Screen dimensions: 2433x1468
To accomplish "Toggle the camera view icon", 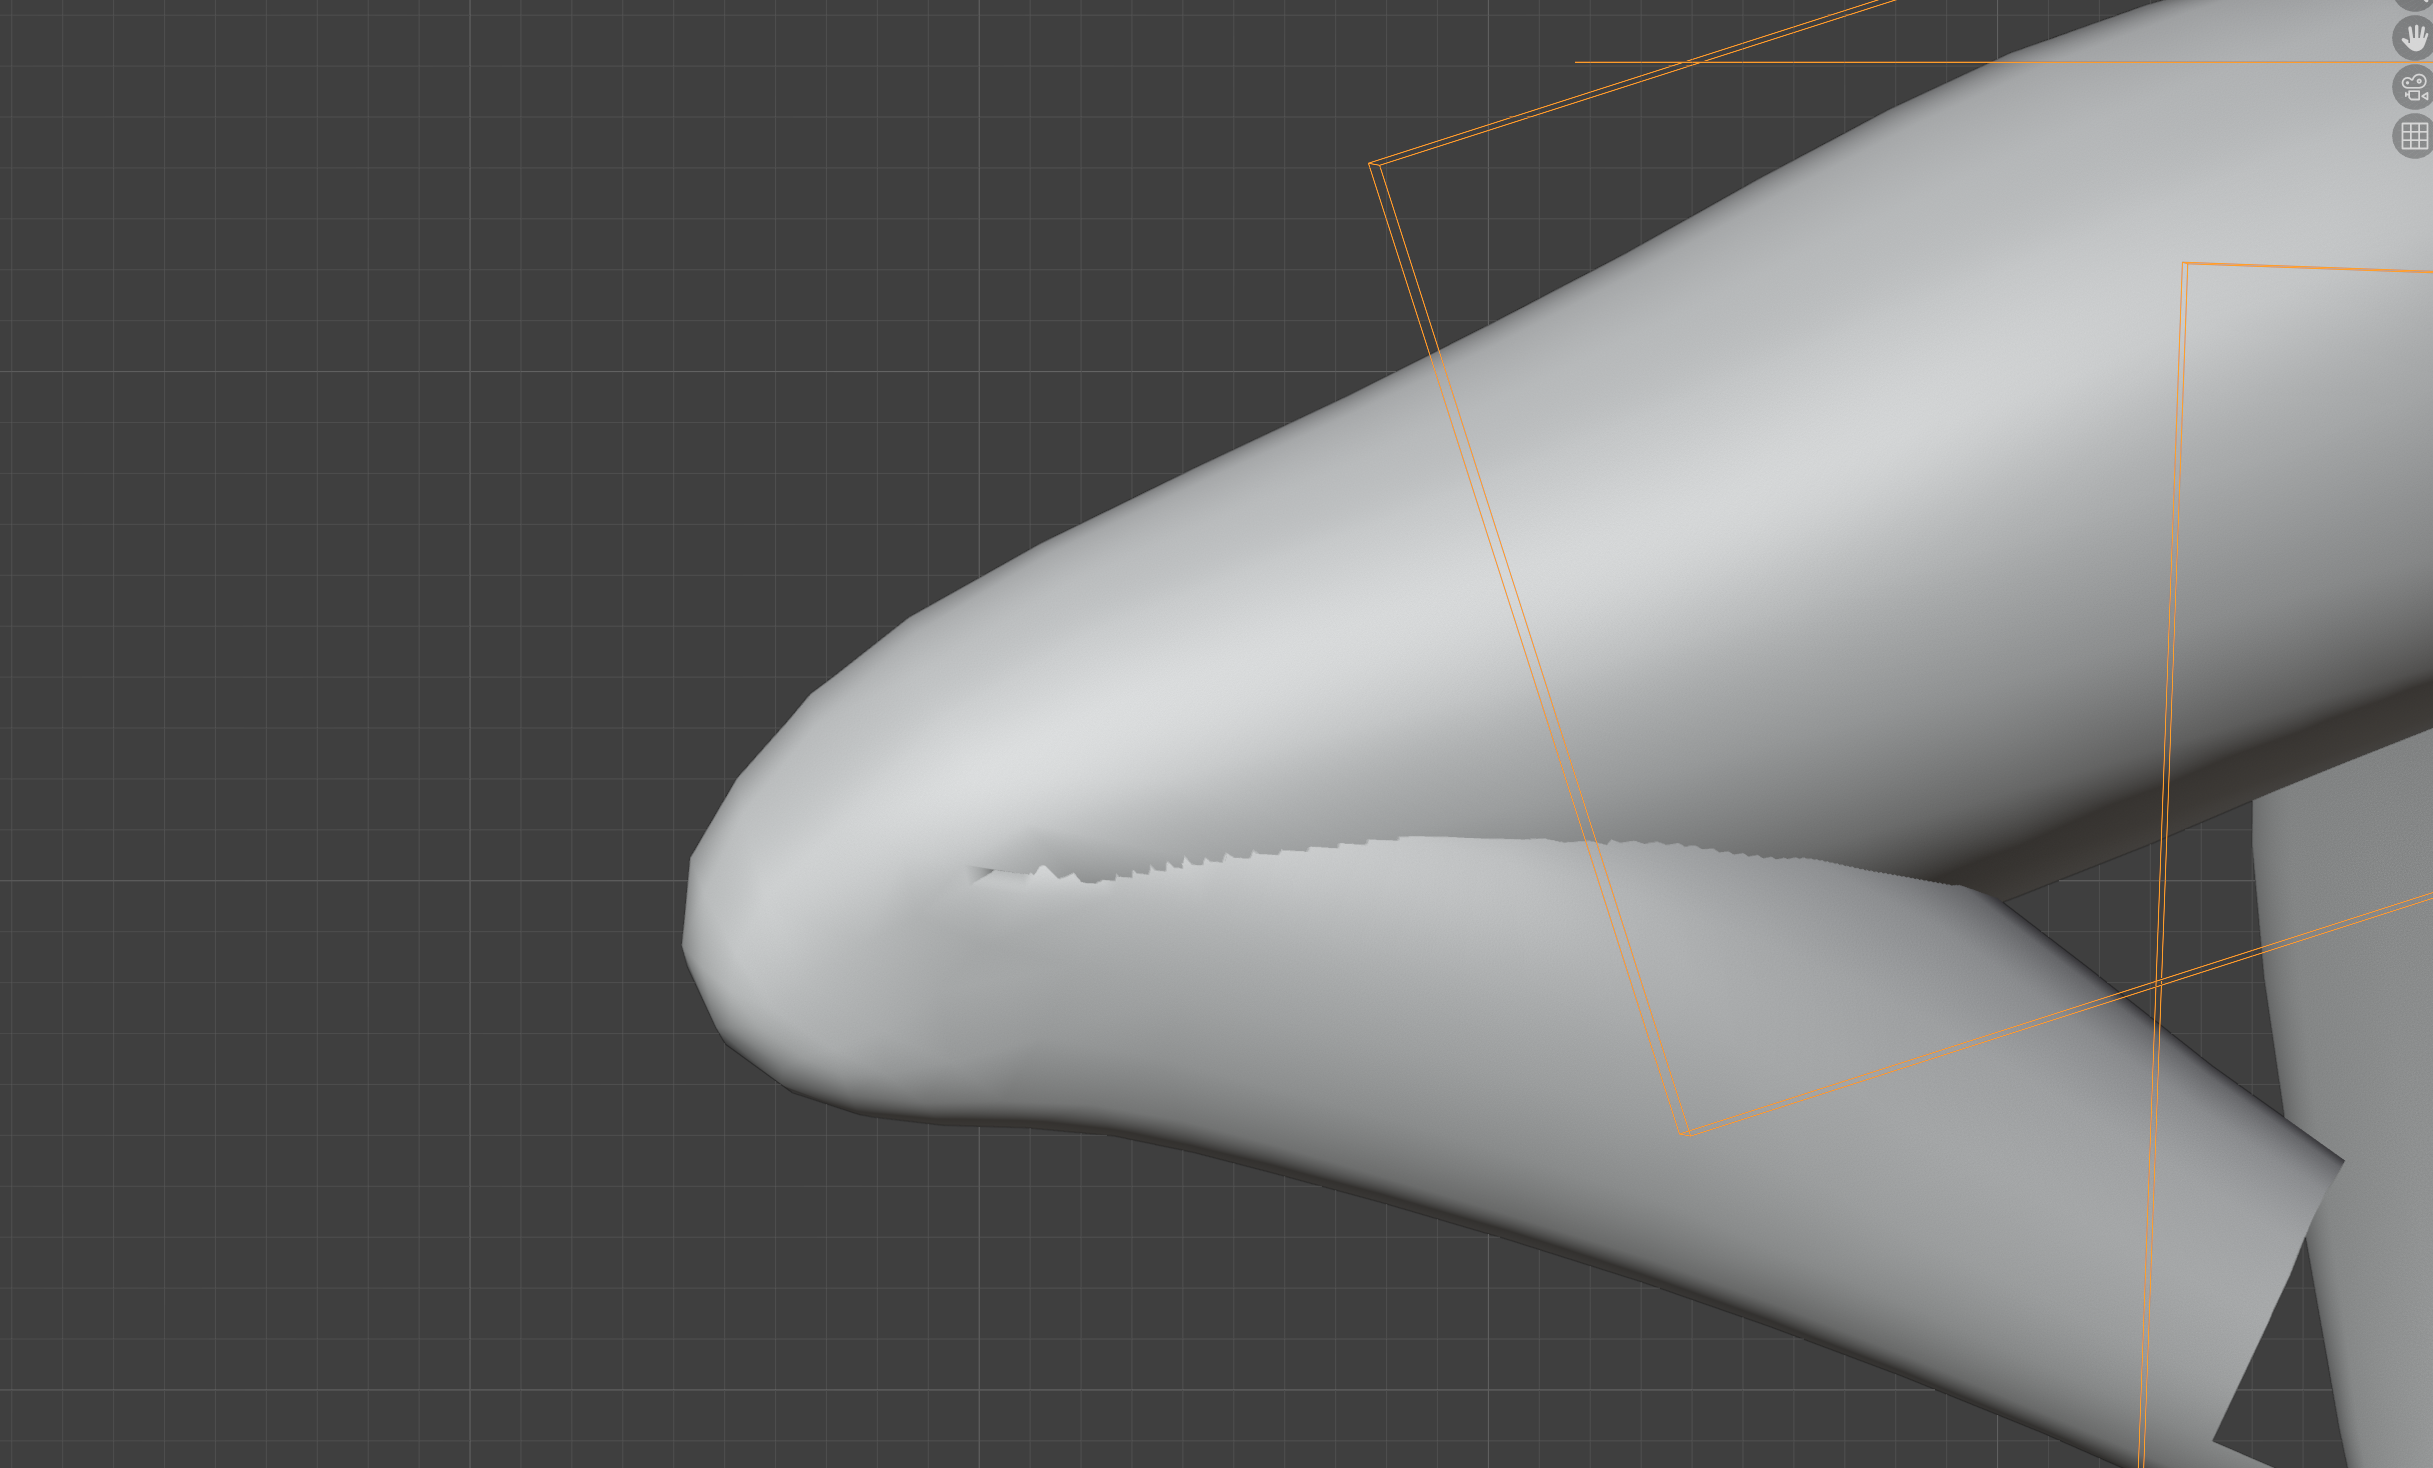I will coord(2414,87).
